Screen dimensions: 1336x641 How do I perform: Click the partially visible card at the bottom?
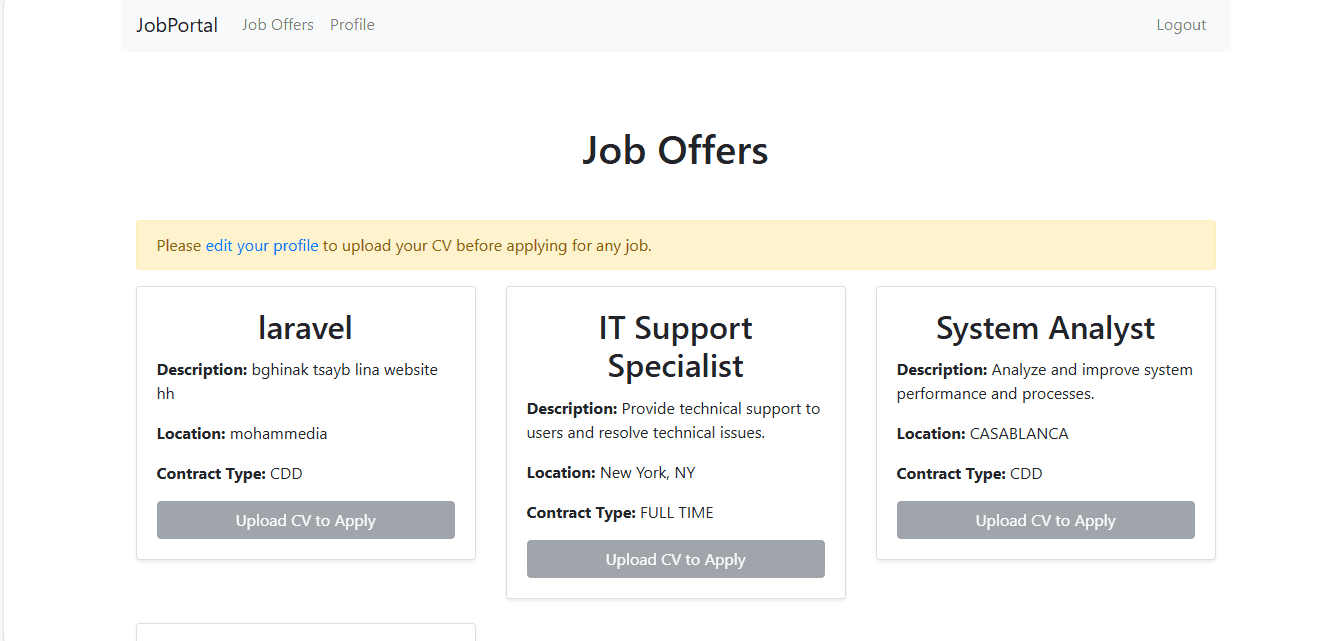tap(305, 632)
